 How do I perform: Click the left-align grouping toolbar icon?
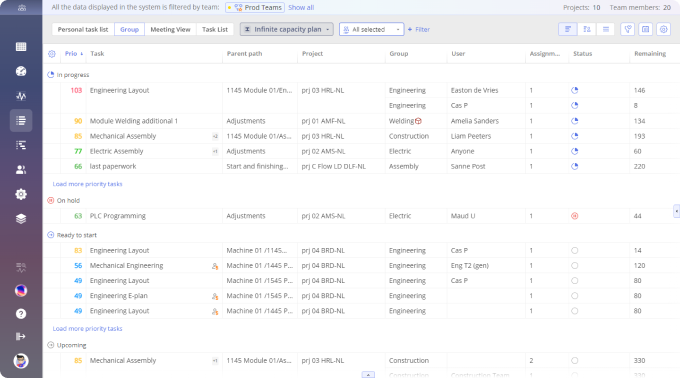(568, 29)
